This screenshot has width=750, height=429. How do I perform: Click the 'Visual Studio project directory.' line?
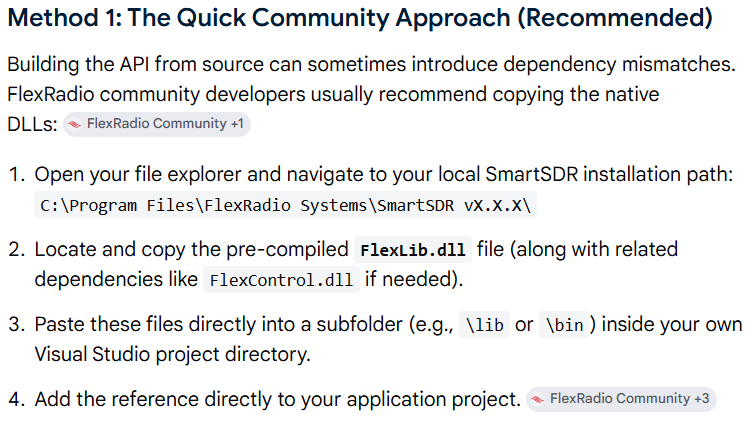coord(173,354)
